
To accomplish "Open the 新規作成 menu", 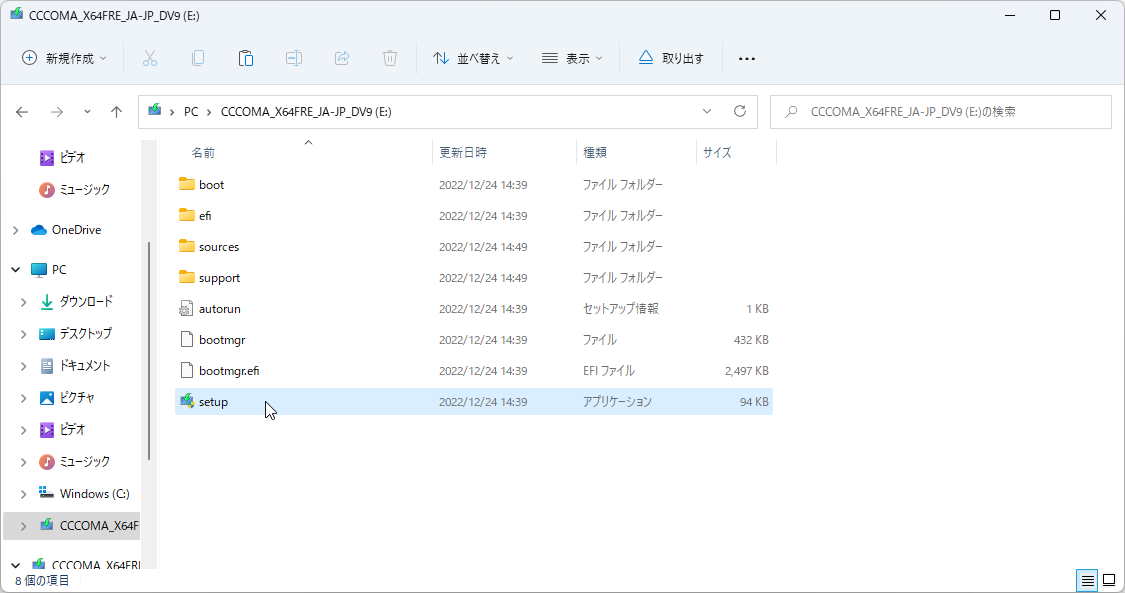I will 65,58.
